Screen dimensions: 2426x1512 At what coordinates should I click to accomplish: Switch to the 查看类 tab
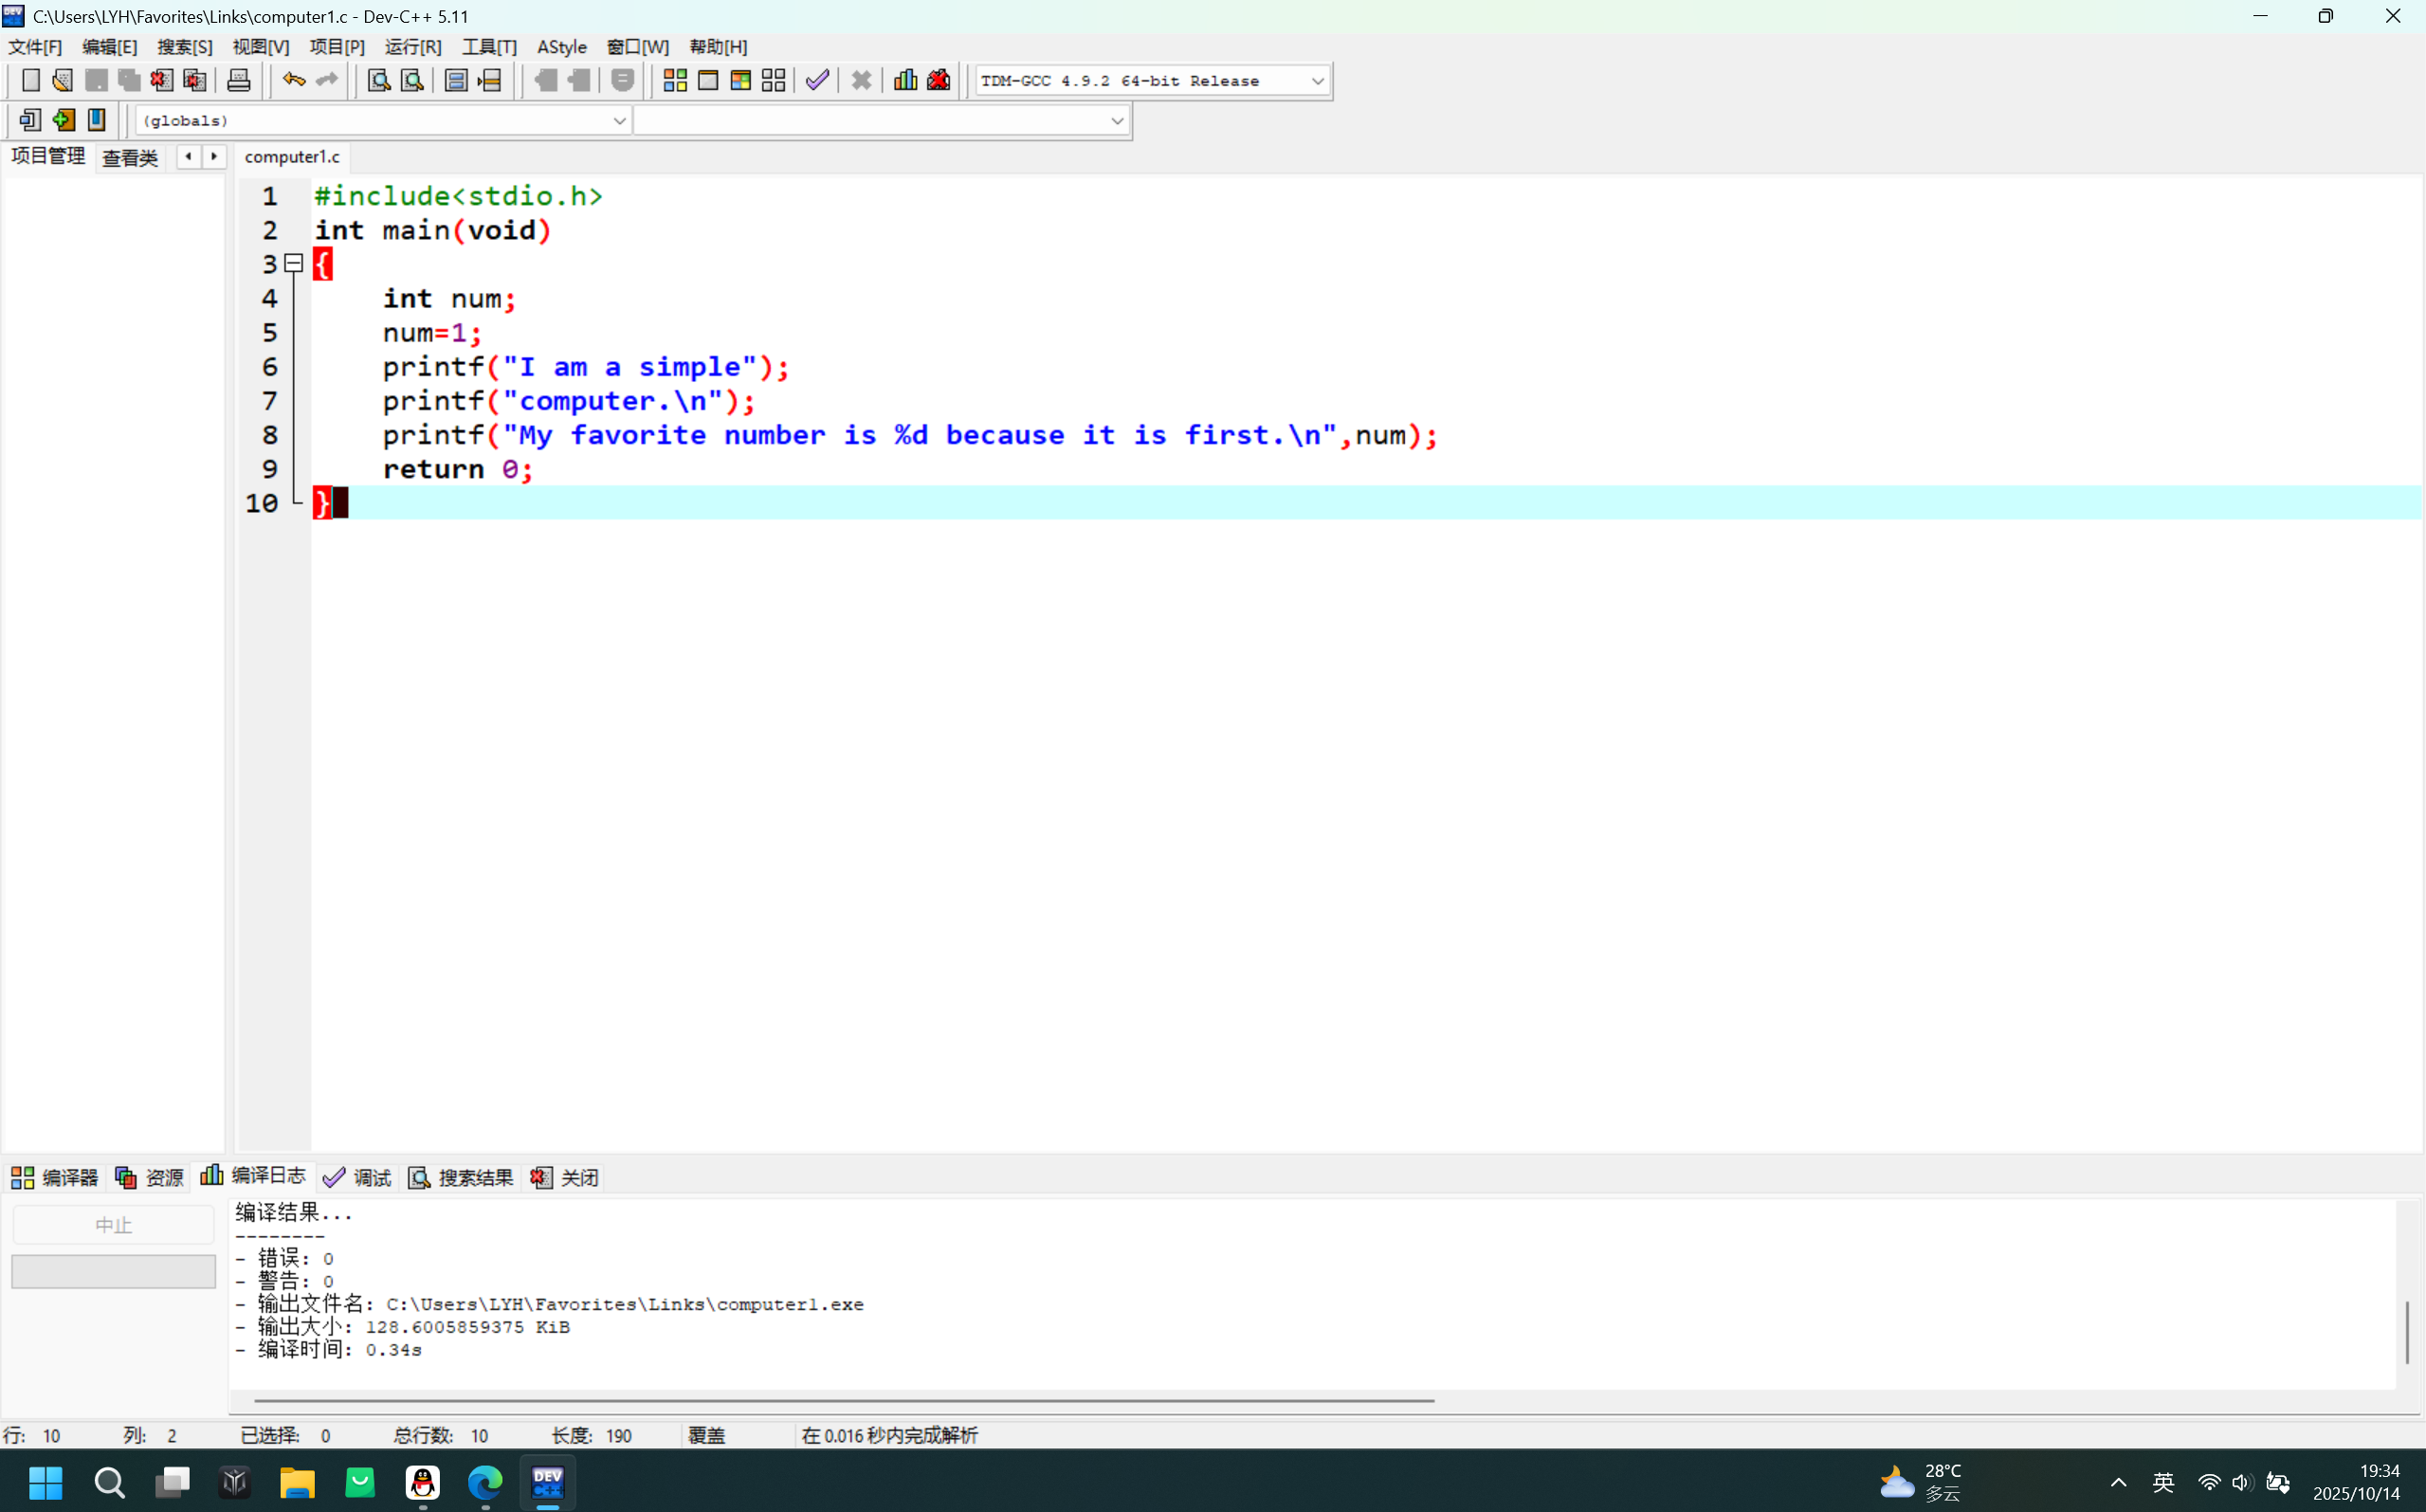[130, 157]
